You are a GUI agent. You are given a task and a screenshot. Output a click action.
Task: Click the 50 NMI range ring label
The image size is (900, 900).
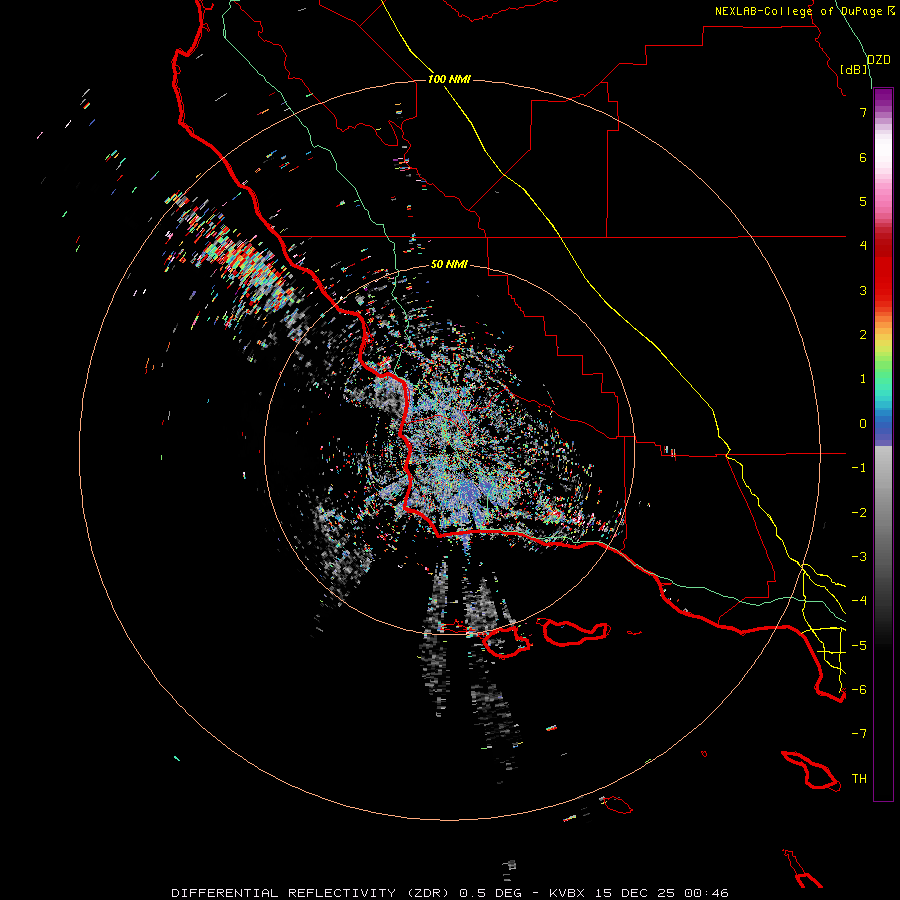449,264
